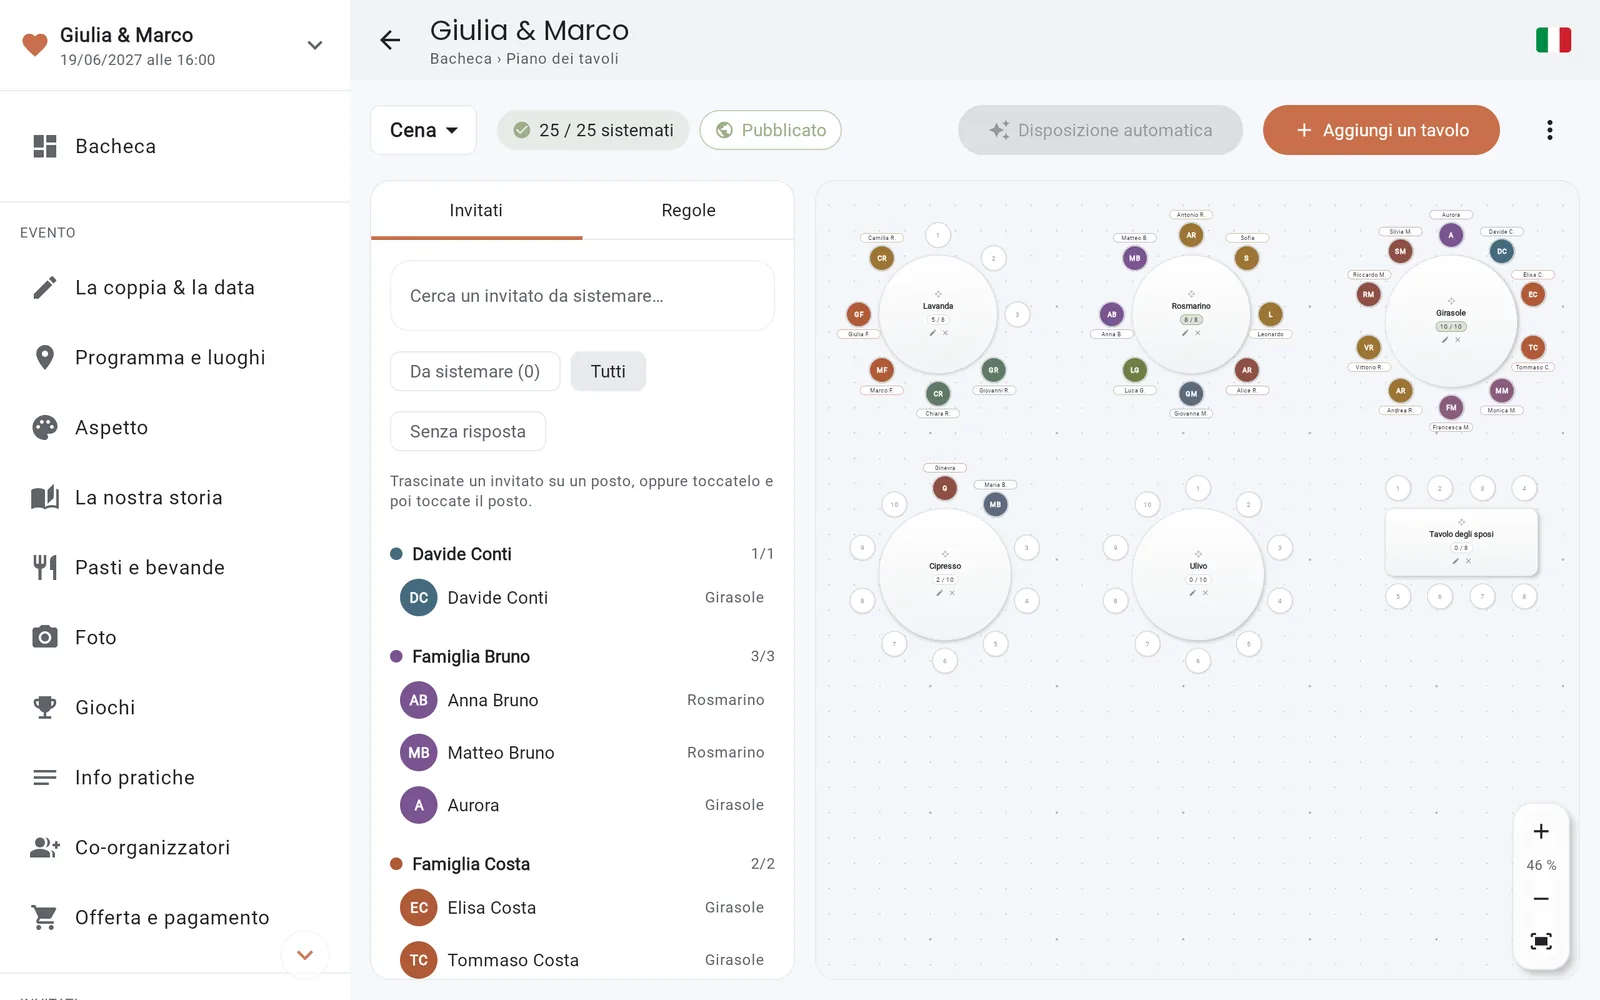Screen dimensions: 1600x1000
Task: Go back using the arrow icon
Action: [x=390, y=40]
